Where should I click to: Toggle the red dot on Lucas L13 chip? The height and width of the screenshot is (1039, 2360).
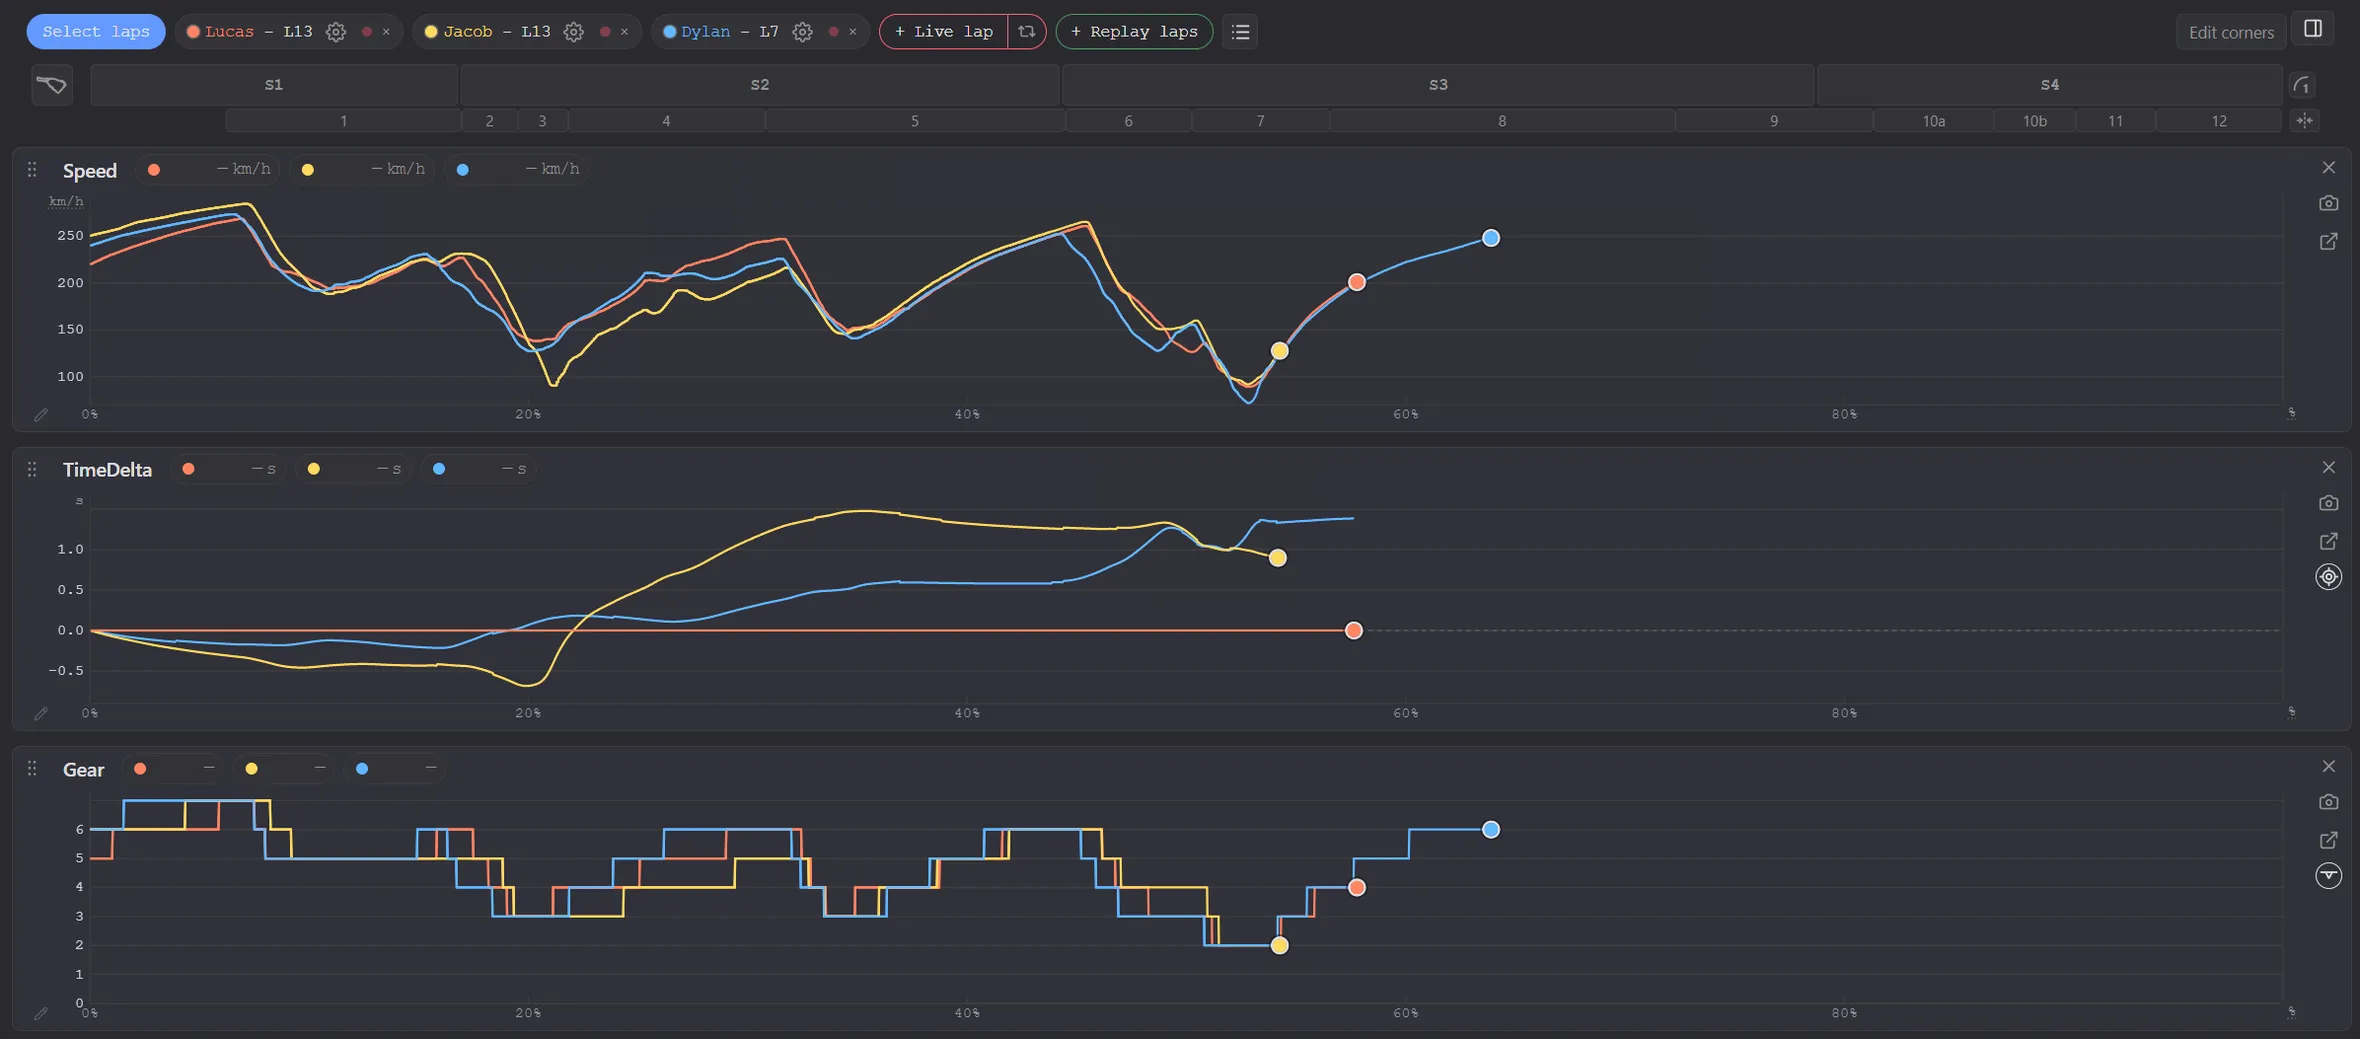(366, 32)
